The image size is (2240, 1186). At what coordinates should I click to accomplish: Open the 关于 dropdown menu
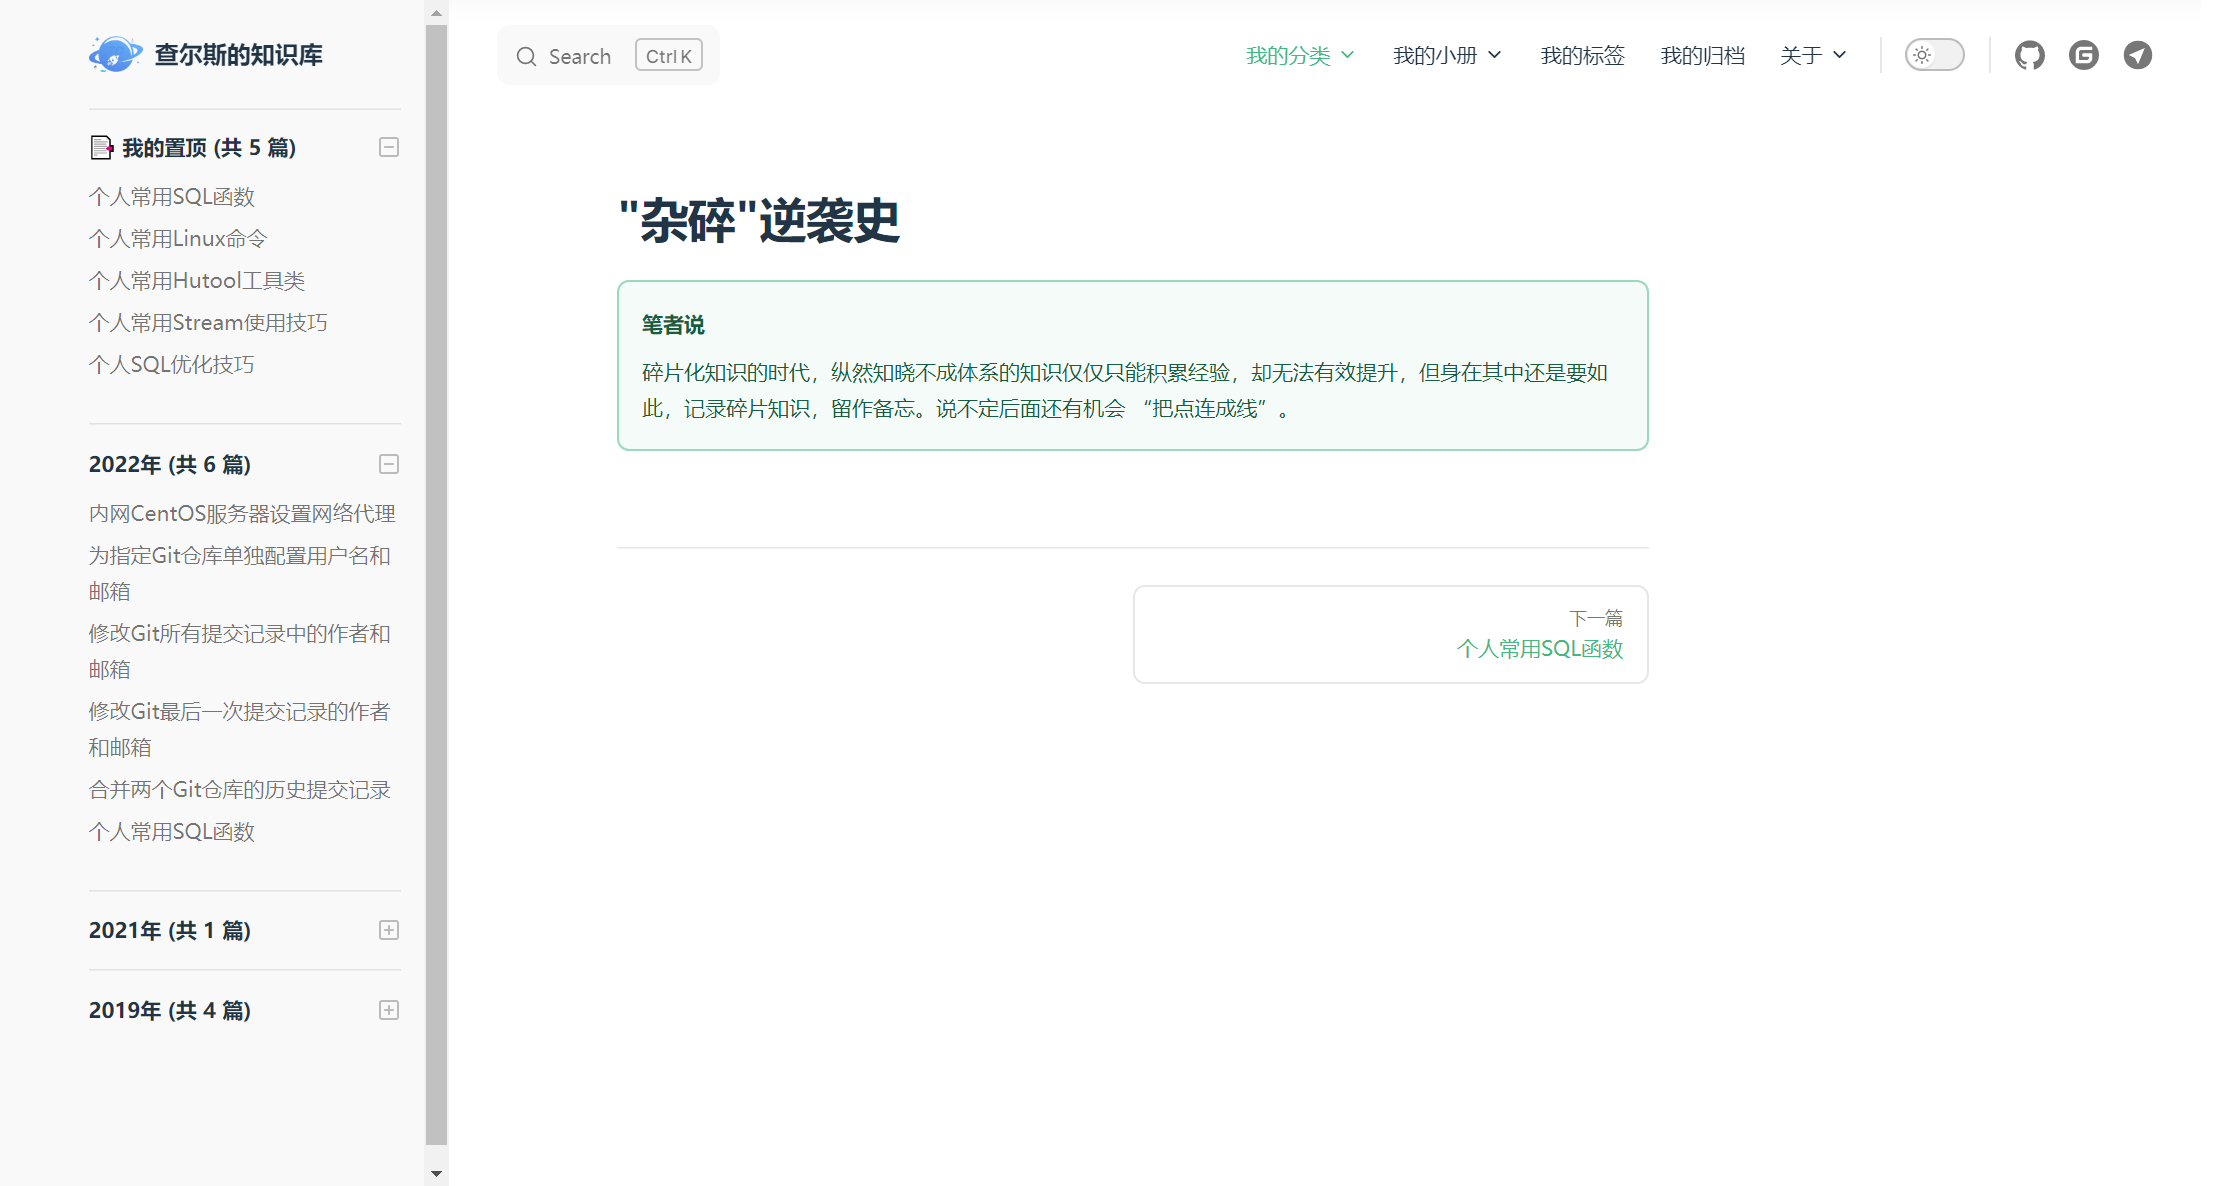(1811, 55)
